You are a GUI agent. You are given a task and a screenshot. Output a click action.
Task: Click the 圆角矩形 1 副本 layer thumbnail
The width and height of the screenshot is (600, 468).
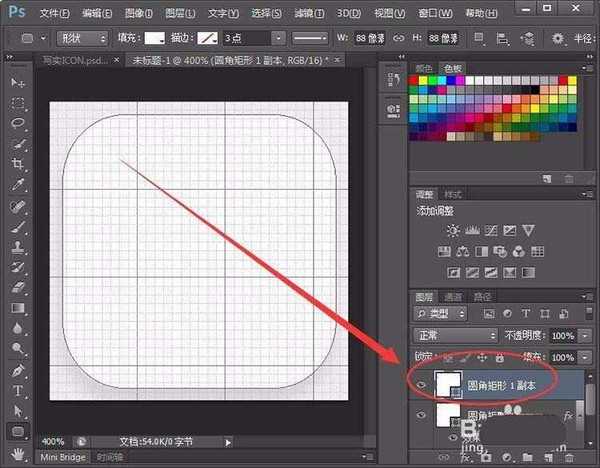coord(448,385)
